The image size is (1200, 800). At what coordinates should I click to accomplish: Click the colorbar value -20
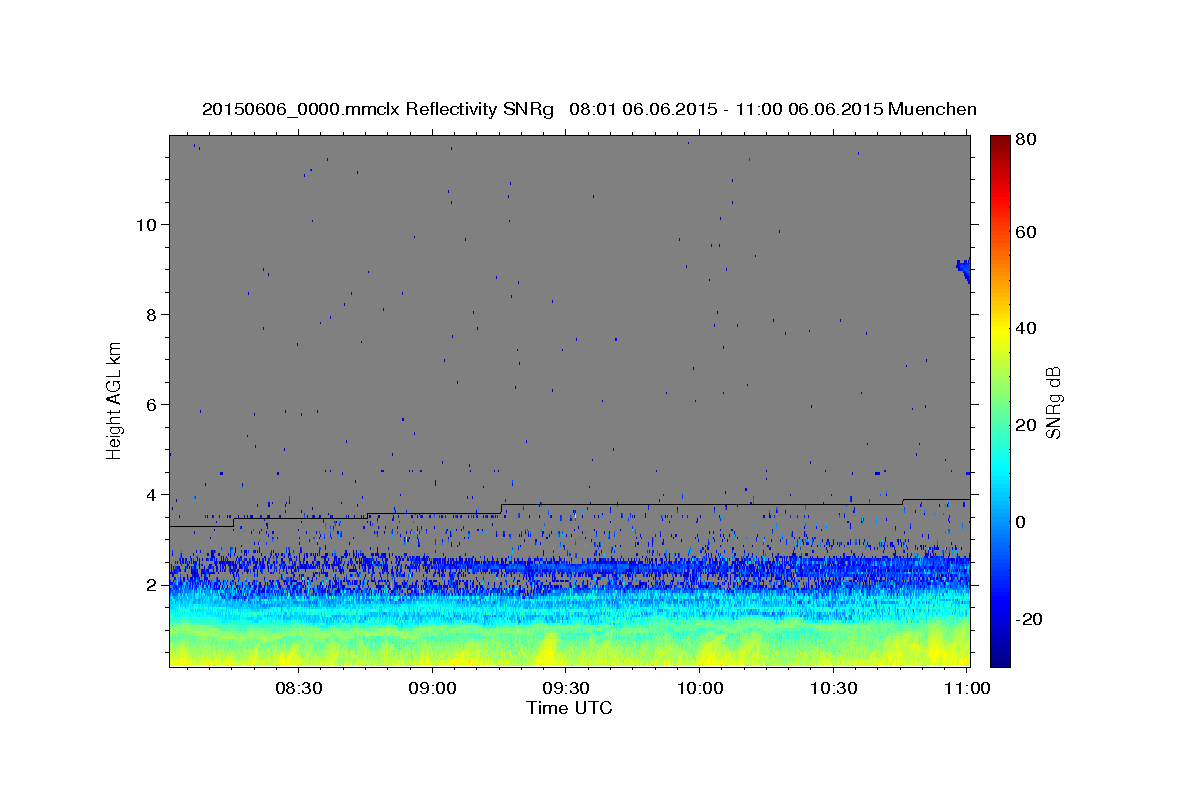coord(1028,619)
